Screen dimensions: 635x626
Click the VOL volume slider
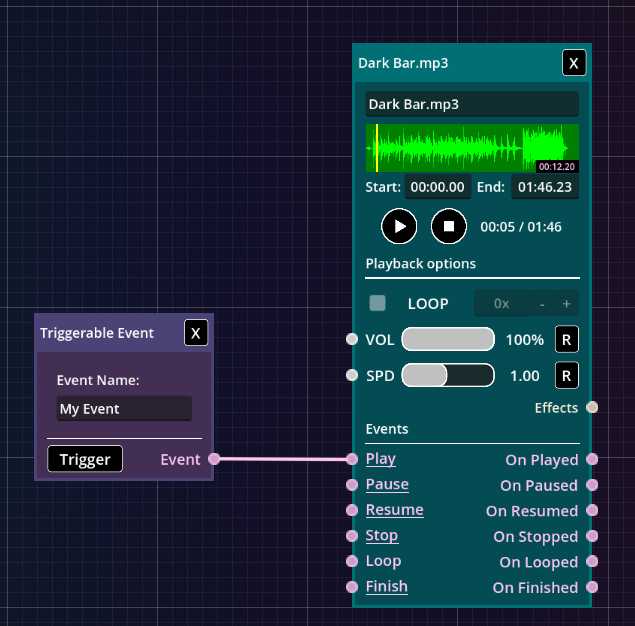[448, 340]
